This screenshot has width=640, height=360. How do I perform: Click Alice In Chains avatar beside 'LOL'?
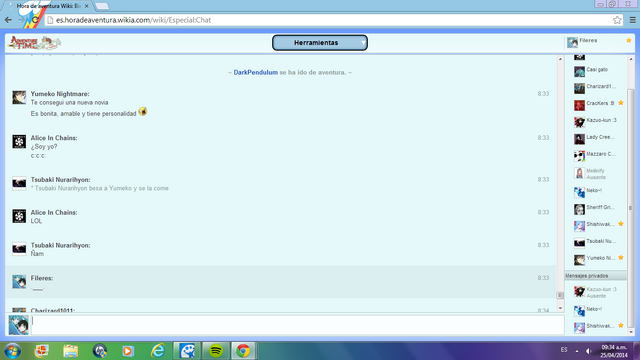pyautogui.click(x=19, y=216)
